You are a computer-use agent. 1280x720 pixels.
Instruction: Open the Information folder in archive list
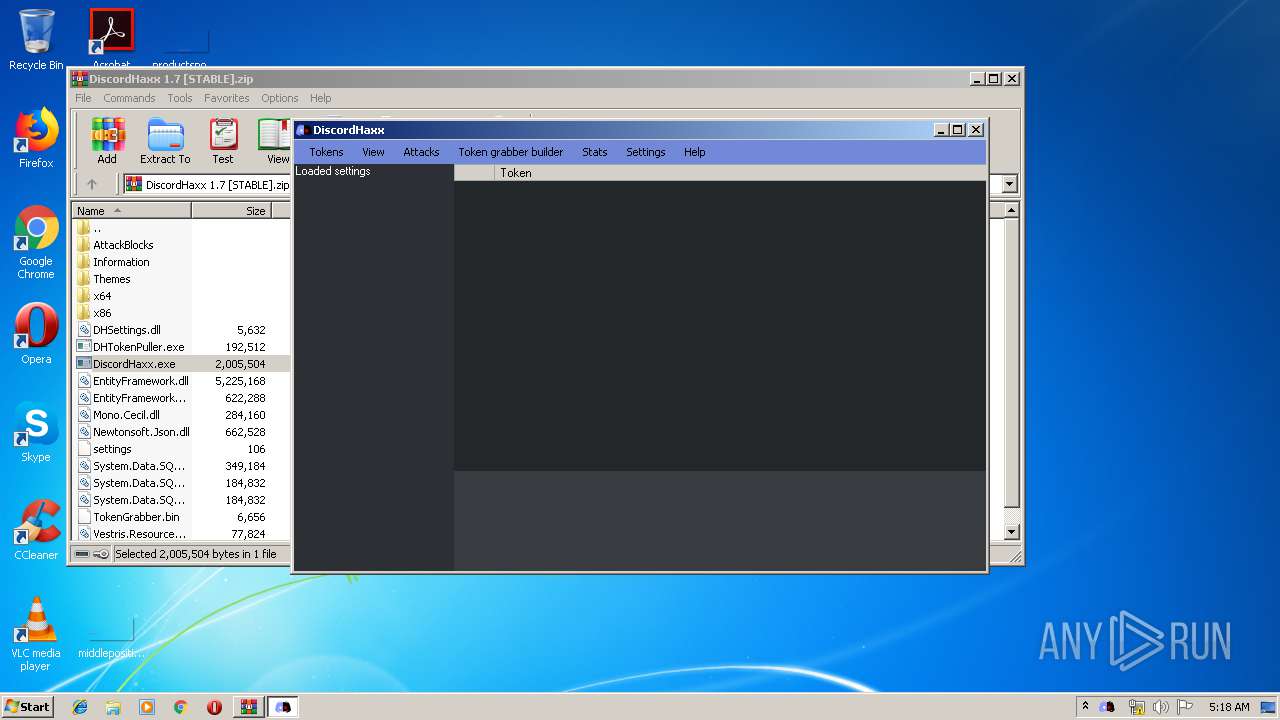121,262
